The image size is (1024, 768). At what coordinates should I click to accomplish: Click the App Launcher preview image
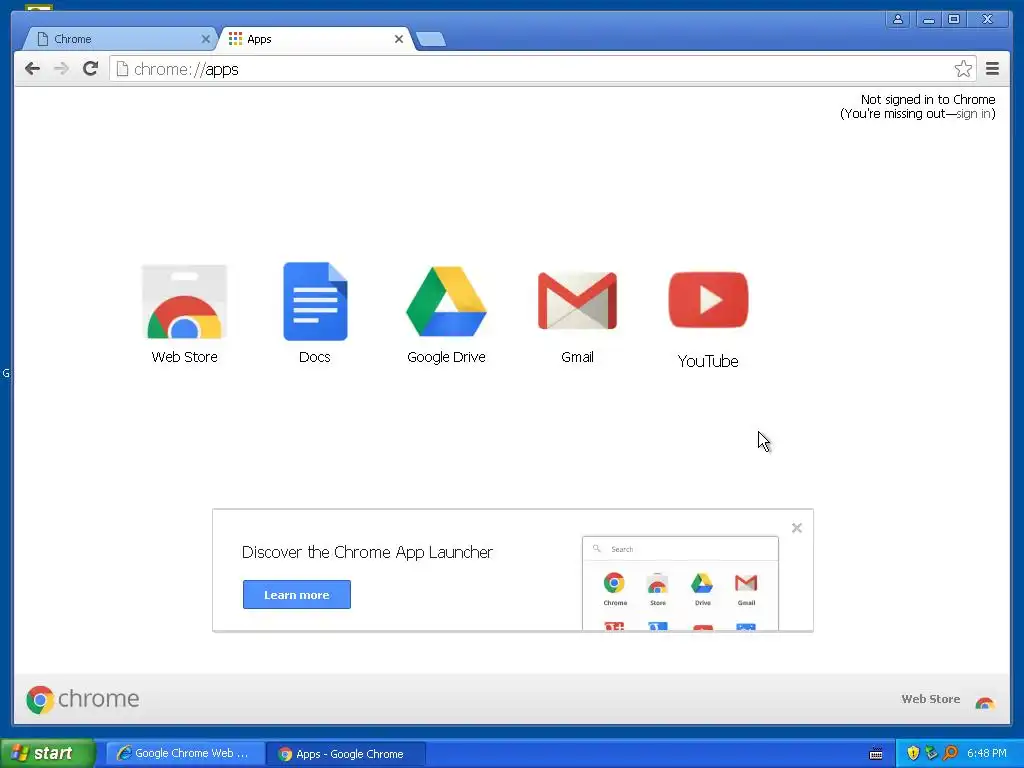(680, 583)
